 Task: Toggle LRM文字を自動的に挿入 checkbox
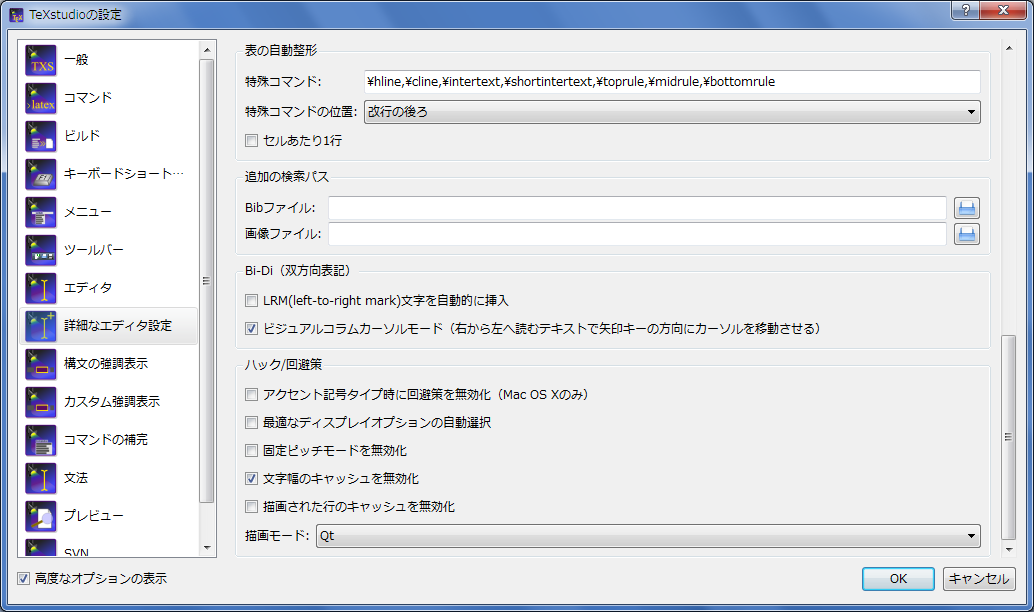tap(252, 301)
